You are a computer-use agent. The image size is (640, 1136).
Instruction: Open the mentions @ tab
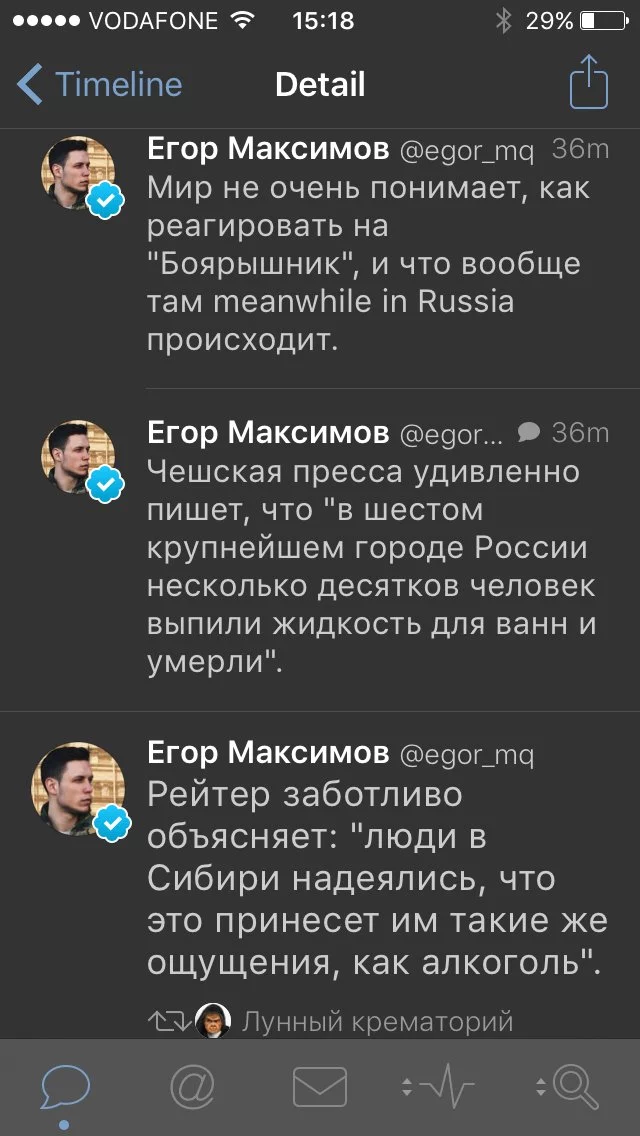pos(192,1087)
